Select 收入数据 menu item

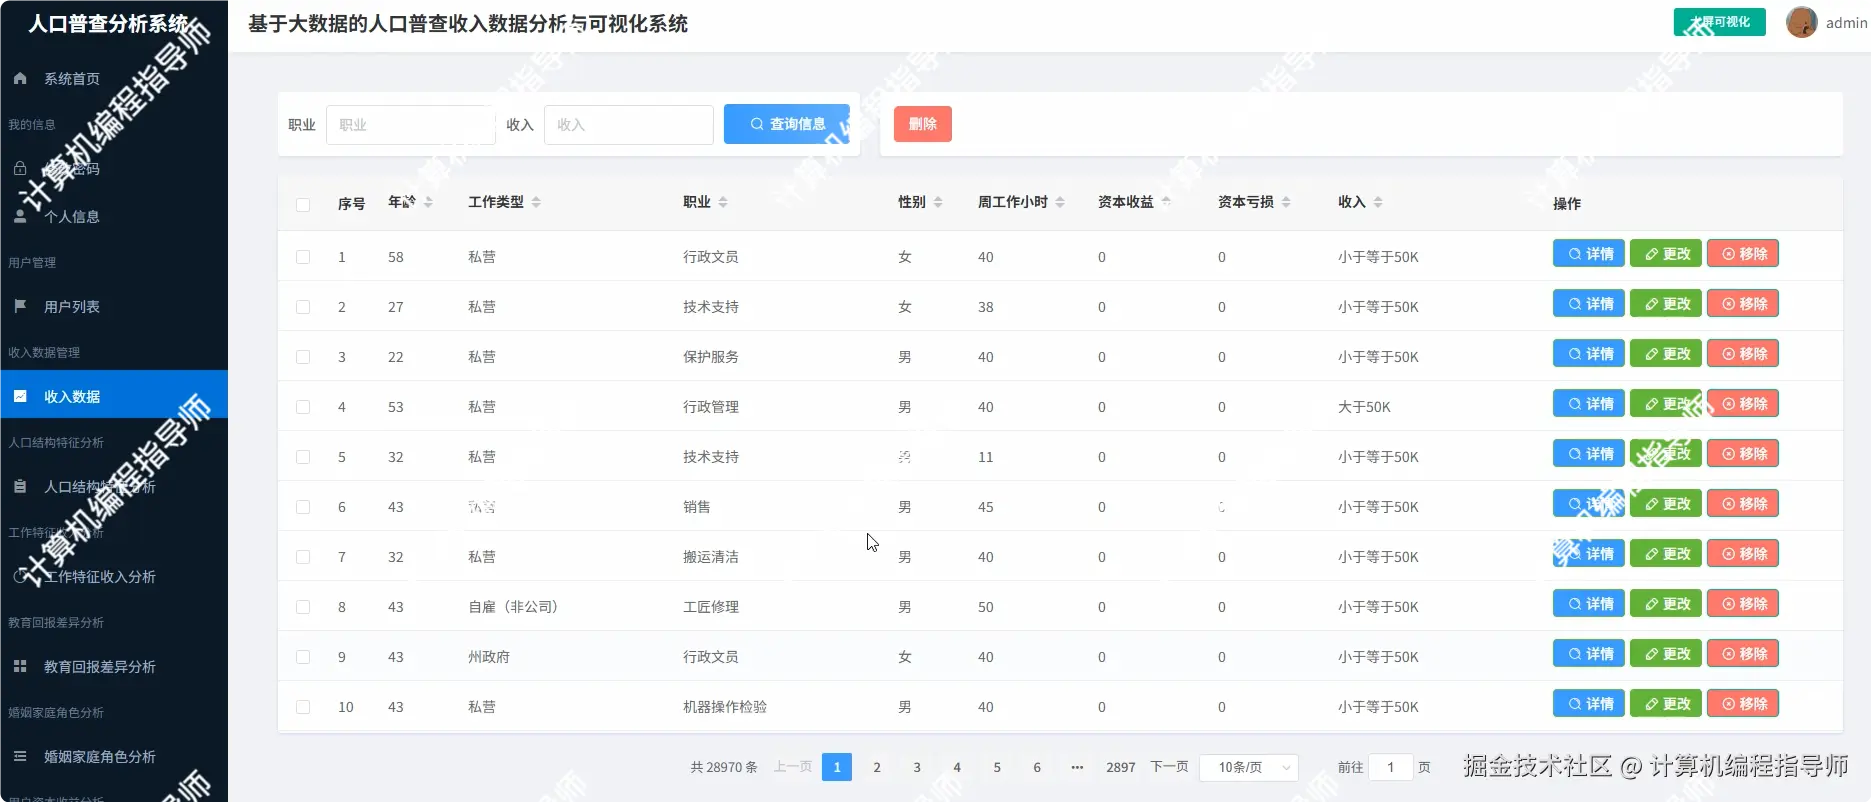point(114,396)
